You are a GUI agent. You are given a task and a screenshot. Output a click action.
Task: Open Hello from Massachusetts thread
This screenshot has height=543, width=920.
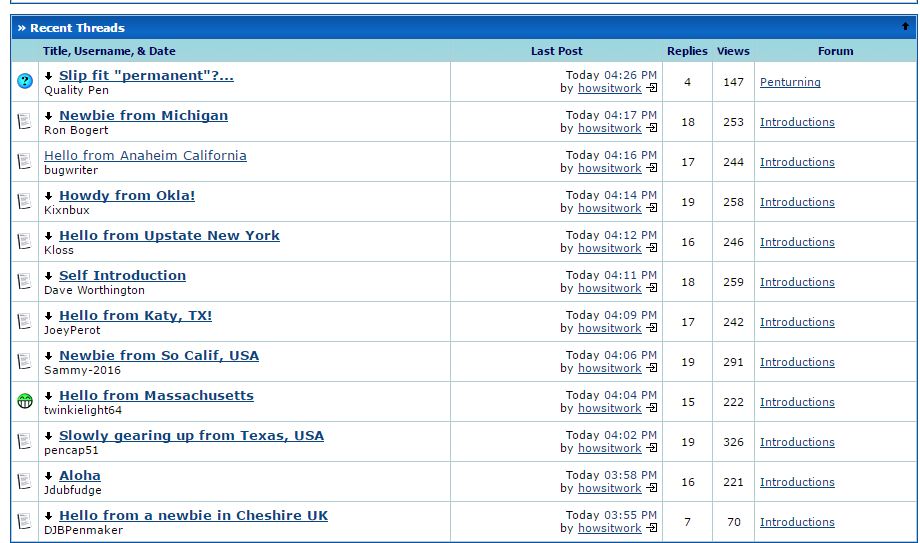156,395
